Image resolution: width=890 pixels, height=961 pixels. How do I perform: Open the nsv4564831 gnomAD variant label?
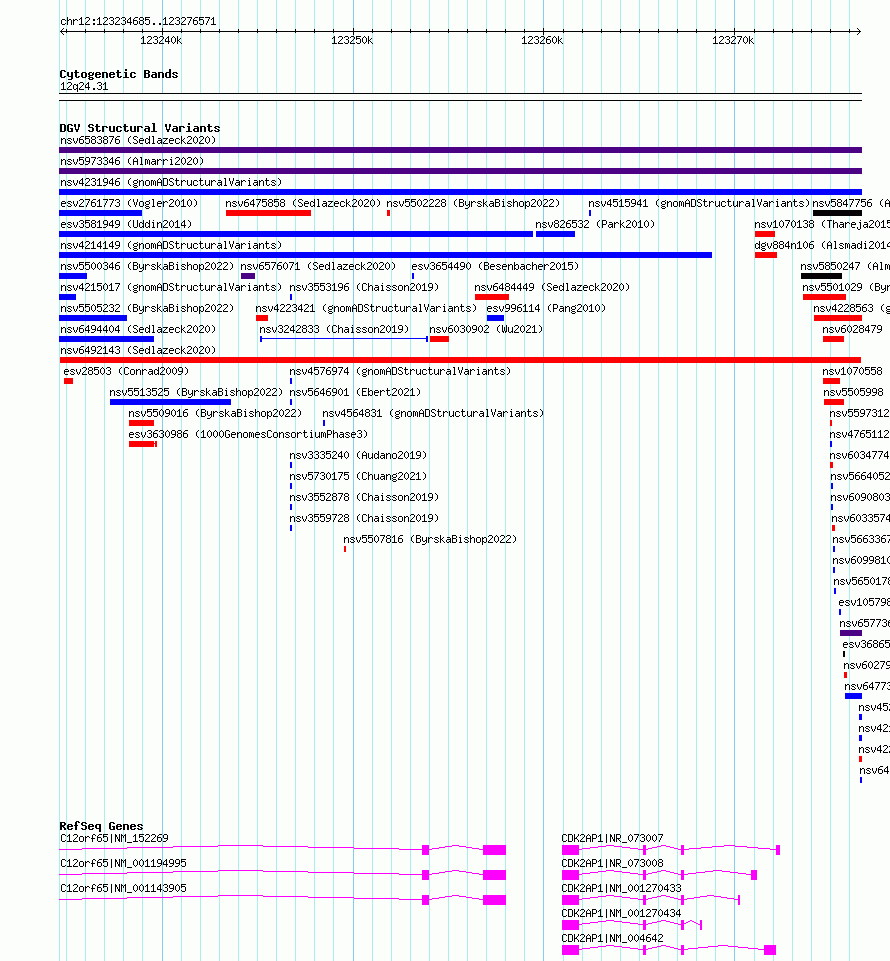pyautogui.click(x=433, y=413)
